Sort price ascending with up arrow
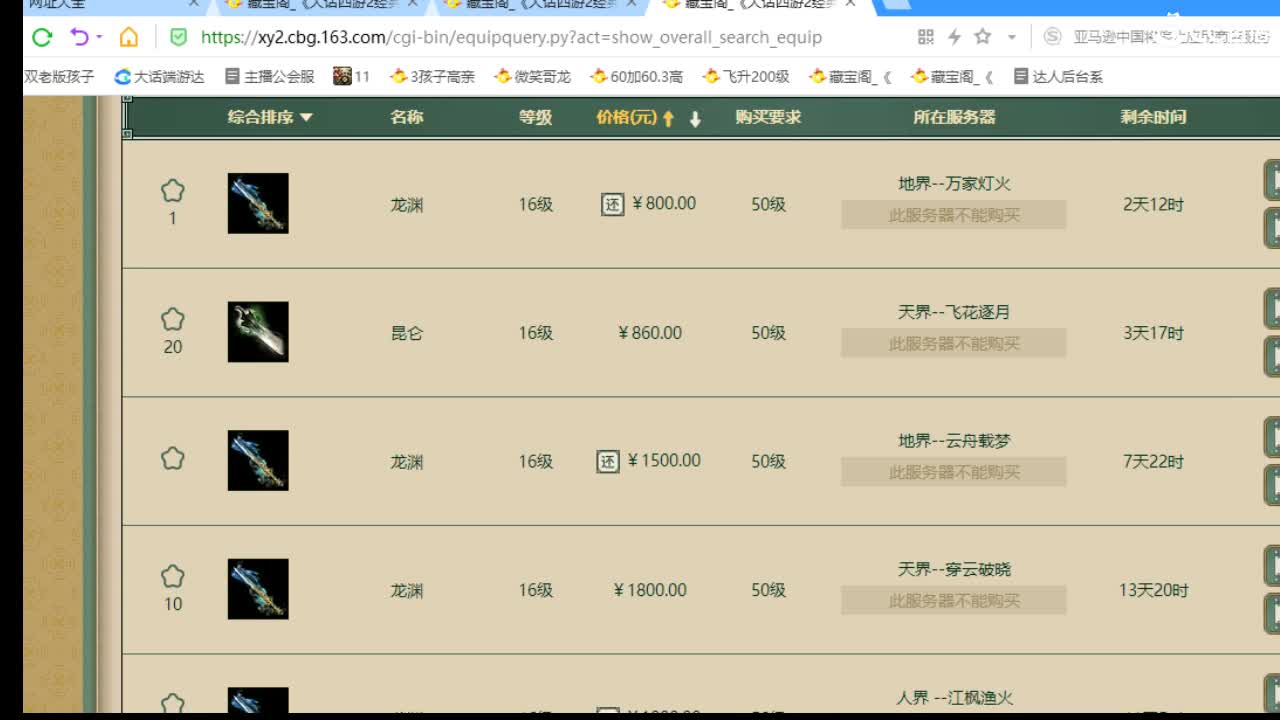 tap(668, 118)
